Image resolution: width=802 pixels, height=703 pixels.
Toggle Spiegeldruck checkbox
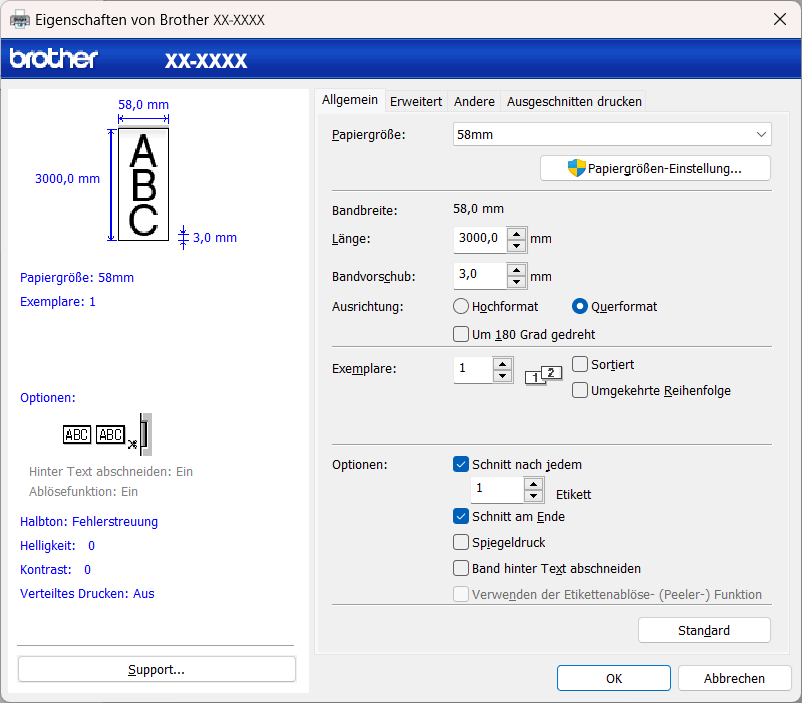461,542
